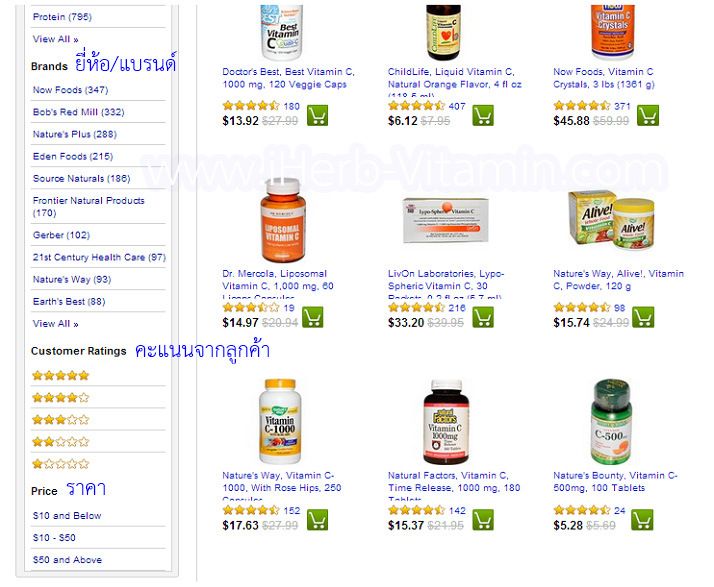
Task: Filter by Now Foods brand
Action: point(70,90)
